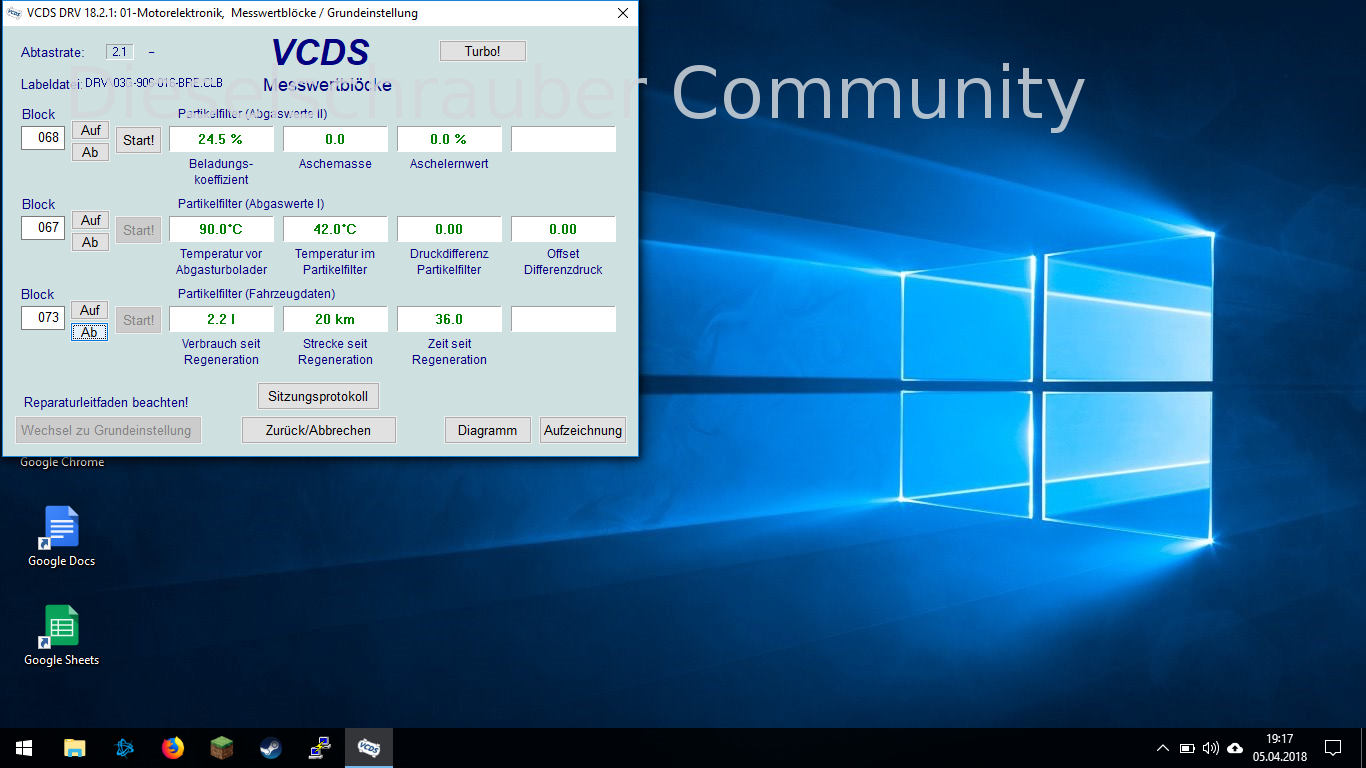Decrease block 067 with Ab
Screen dimensions: 1366x768
pos(90,242)
